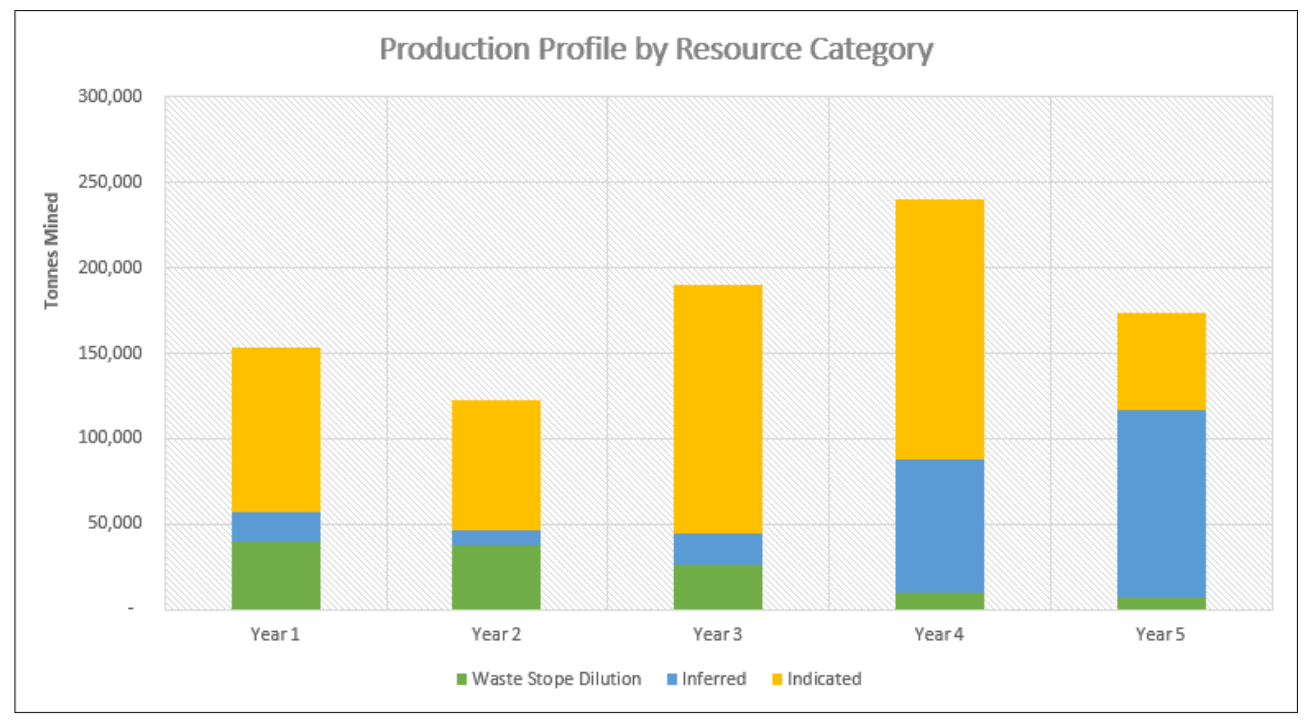Click the yellow Indicated segment of Year 3 bar
Image resolution: width=1306 pixels, height=720 pixels.
718,409
